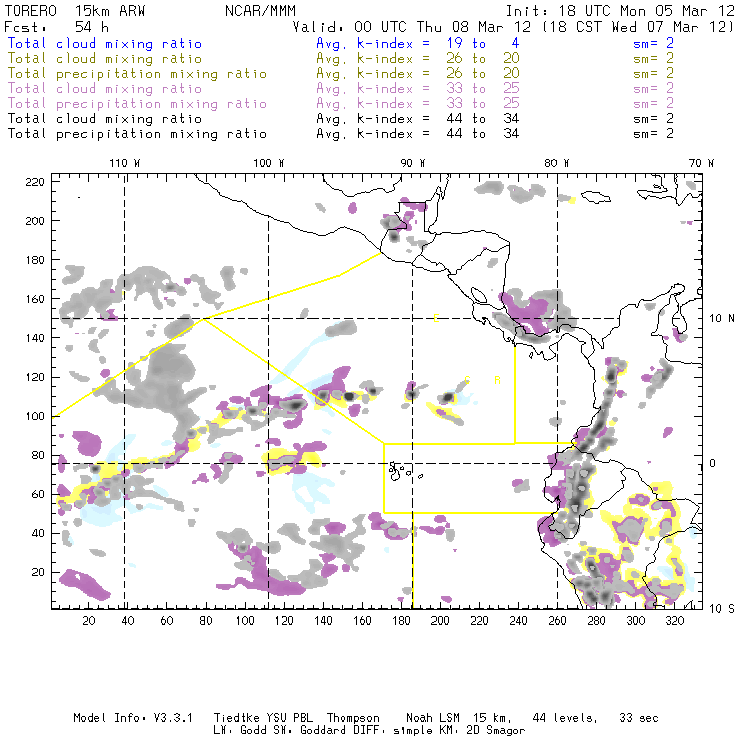Click the "320" tick on the horizontal axis
Viewport: 740px width, 740px height.
point(674,621)
